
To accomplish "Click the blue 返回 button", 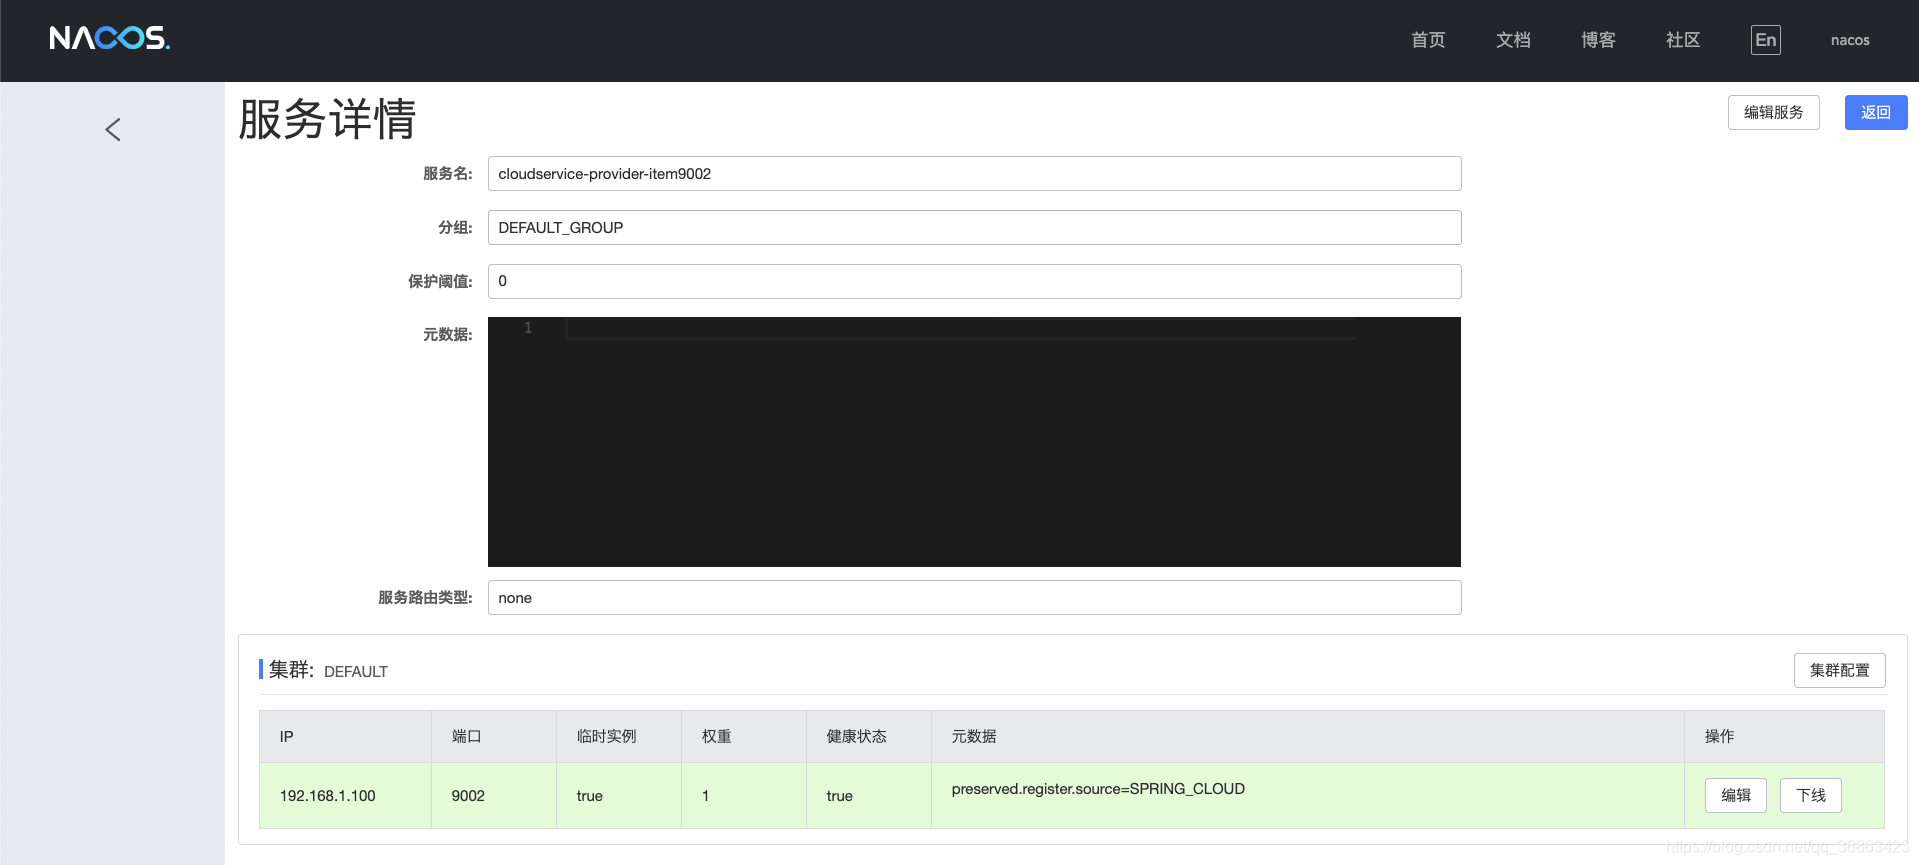I will point(1875,112).
